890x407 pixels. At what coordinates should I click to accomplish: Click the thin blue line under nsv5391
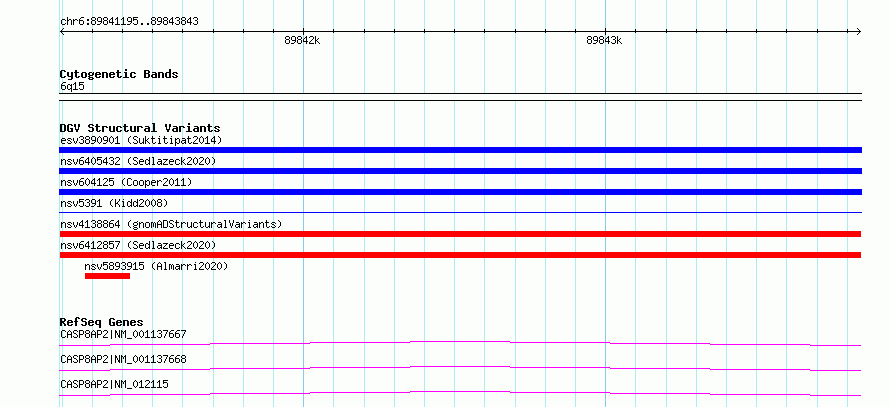tap(460, 212)
